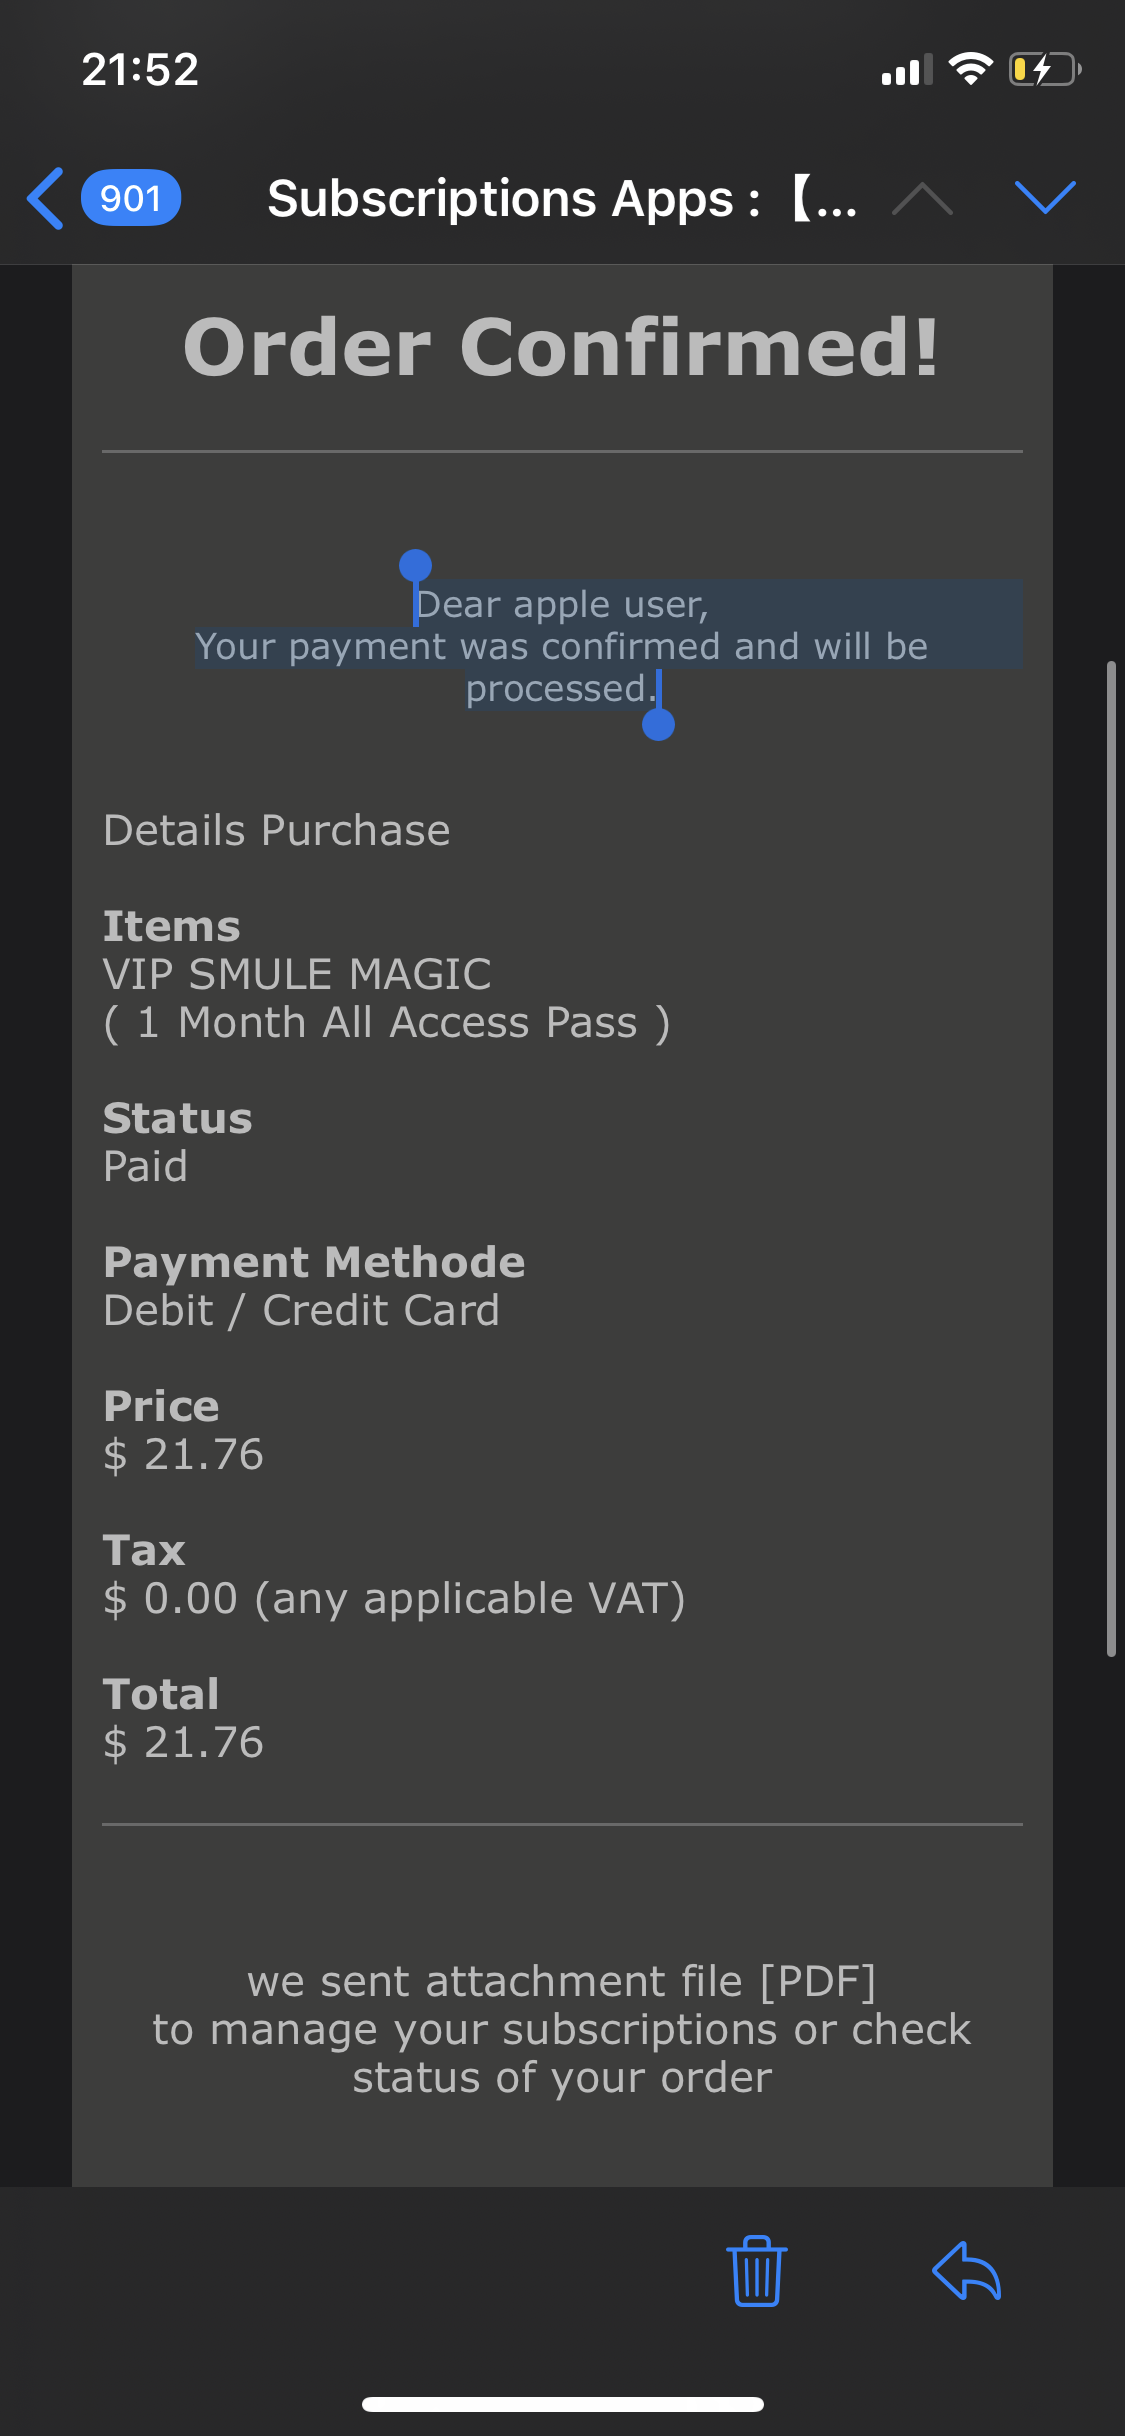Tap the top text selection handle
This screenshot has height=2436, width=1125.
415,566
